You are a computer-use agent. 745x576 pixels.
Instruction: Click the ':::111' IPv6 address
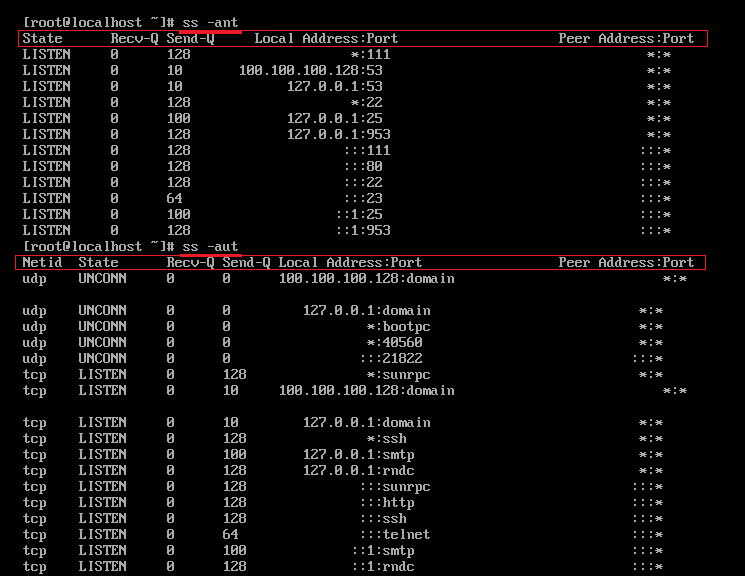tap(366, 150)
